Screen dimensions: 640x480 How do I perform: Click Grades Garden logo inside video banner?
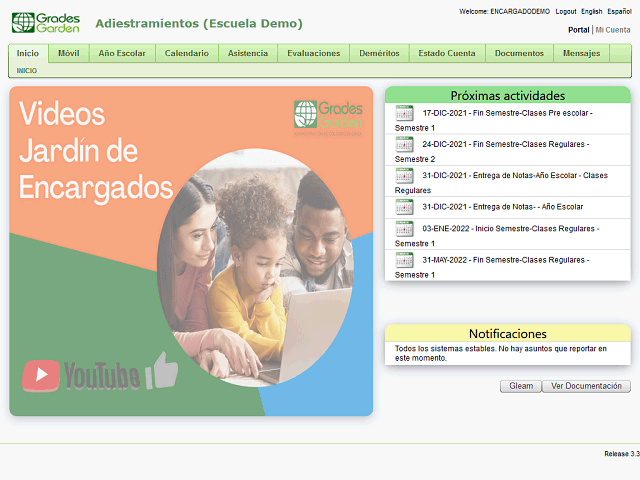point(328,118)
